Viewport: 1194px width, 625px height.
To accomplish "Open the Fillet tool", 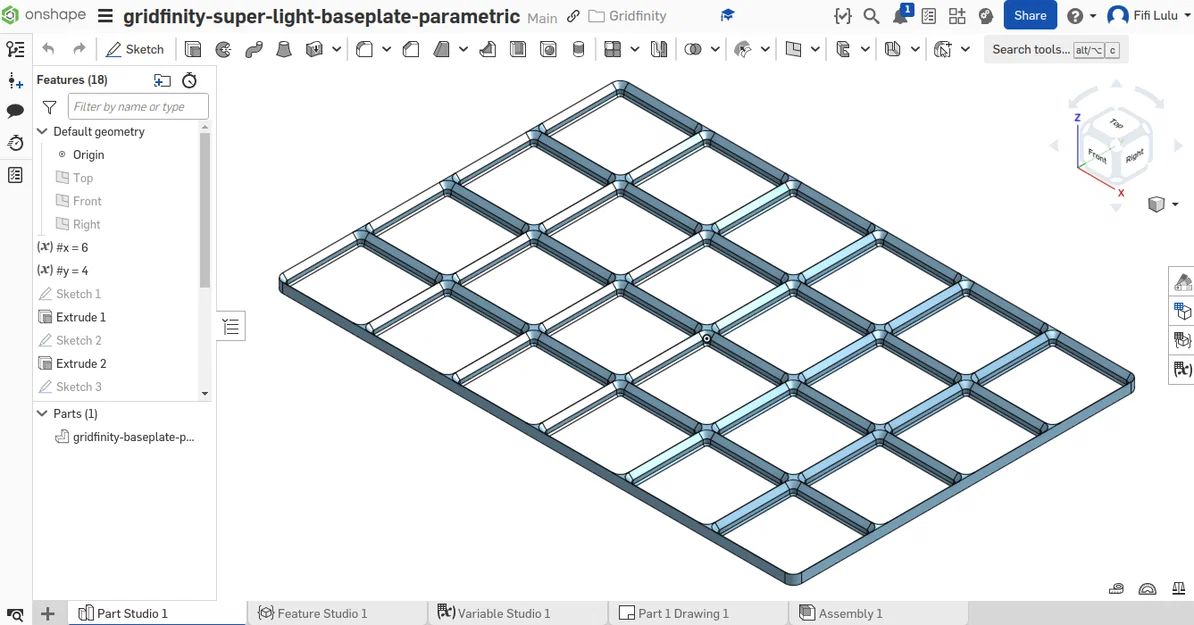I will coord(362,48).
